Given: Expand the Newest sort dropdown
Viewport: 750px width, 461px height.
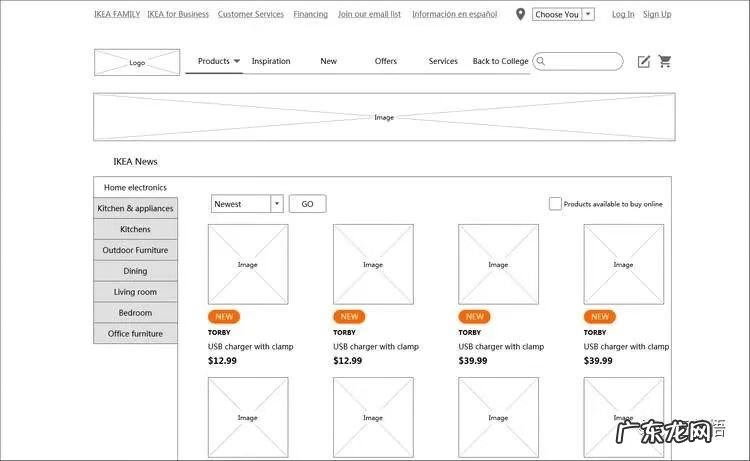Looking at the screenshot, I should (x=276, y=204).
